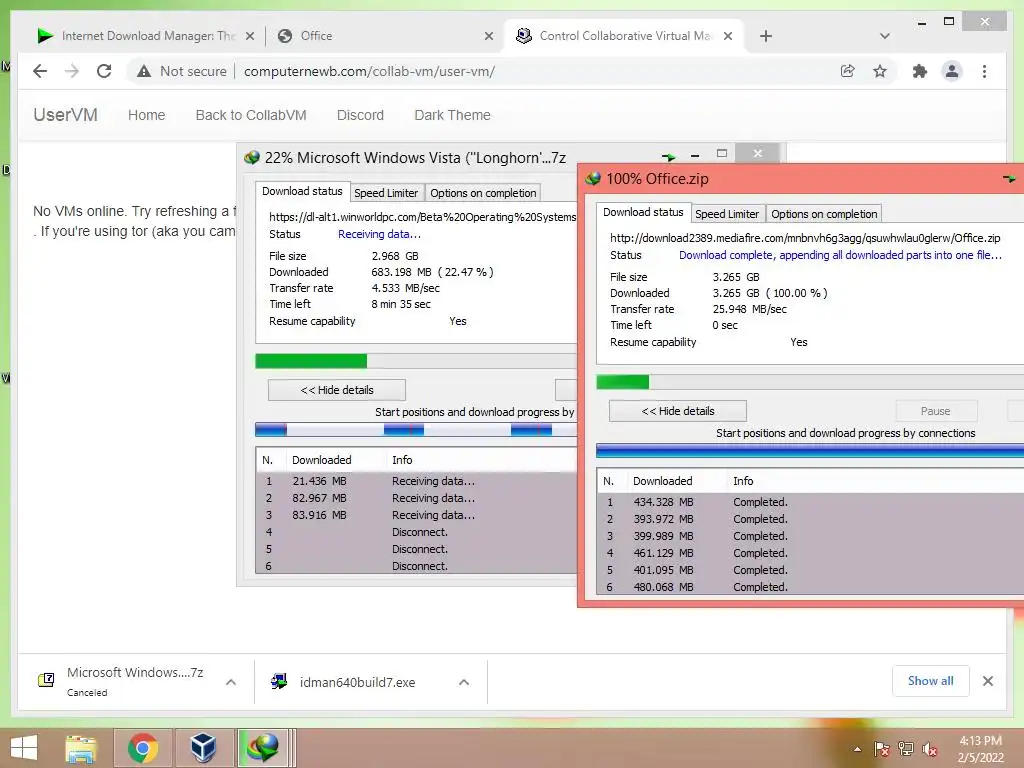The height and width of the screenshot is (768, 1024).
Task: Click the UserVM brand link
Action: pos(65,115)
